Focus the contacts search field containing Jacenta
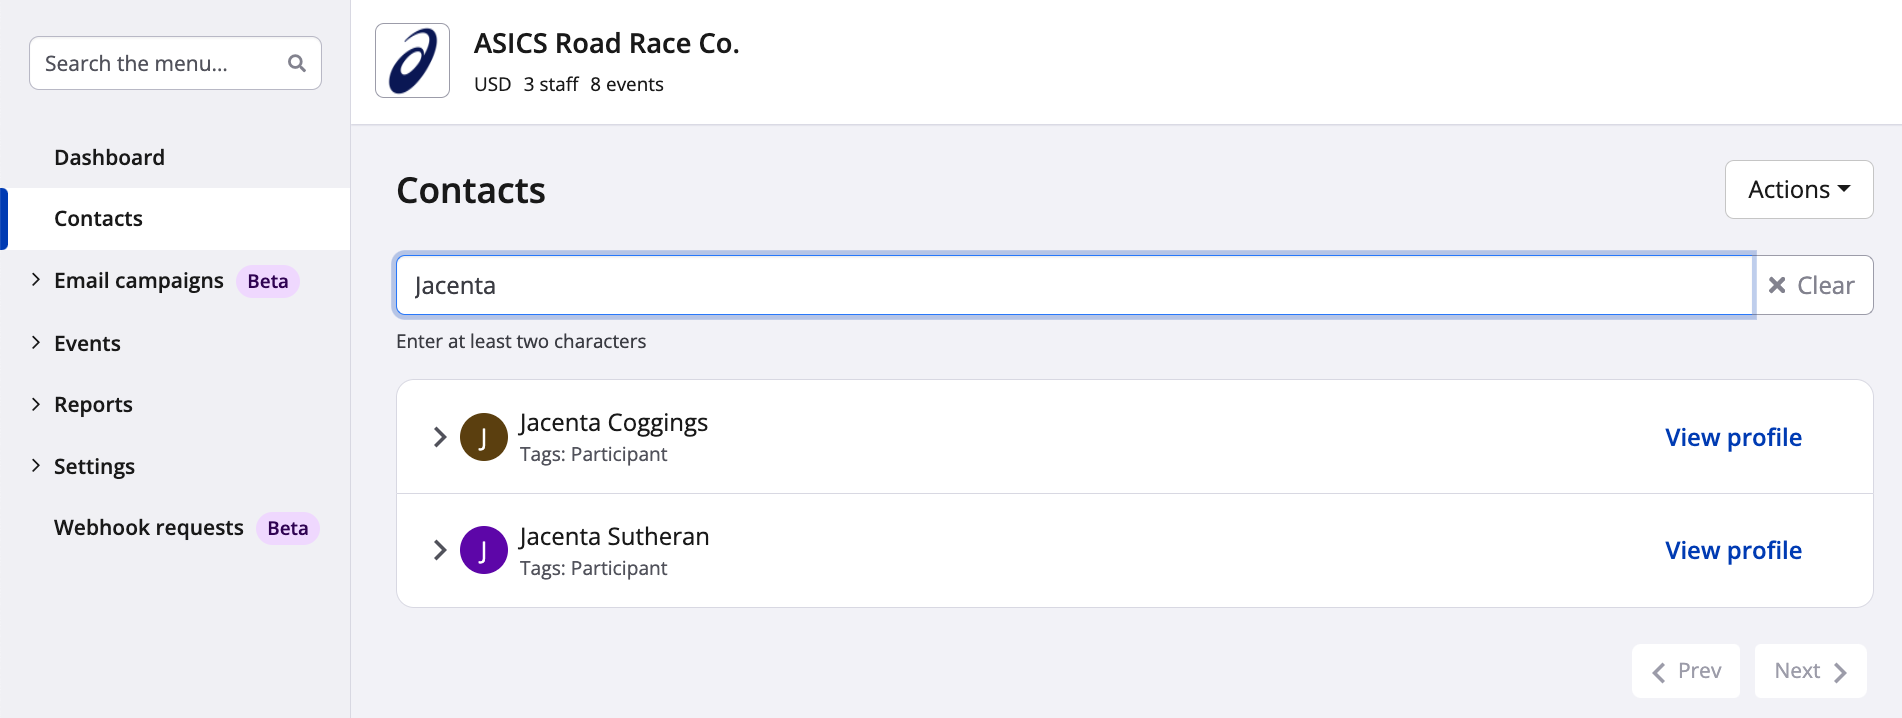Image resolution: width=1902 pixels, height=718 pixels. (1074, 285)
